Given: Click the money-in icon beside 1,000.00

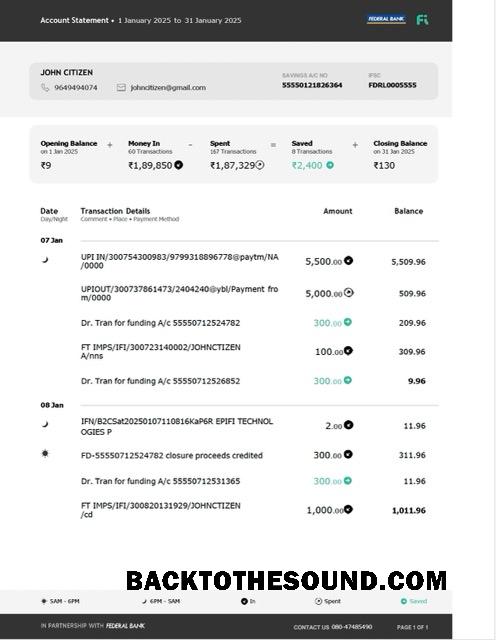Looking at the screenshot, I should (x=348, y=509).
